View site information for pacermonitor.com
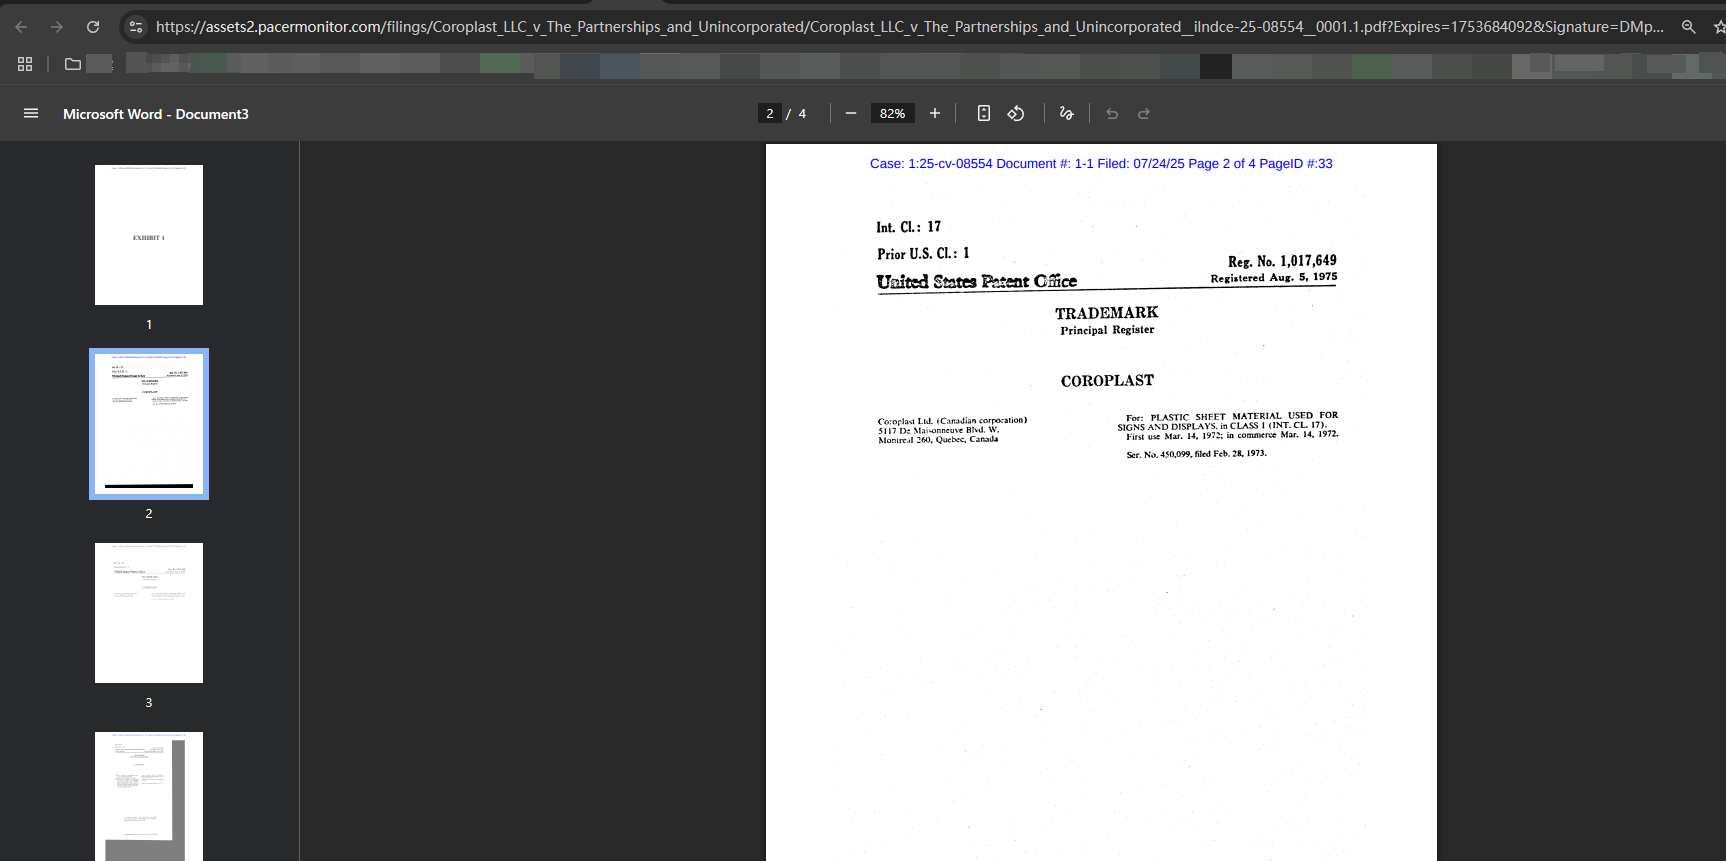This screenshot has width=1726, height=861. pos(136,27)
